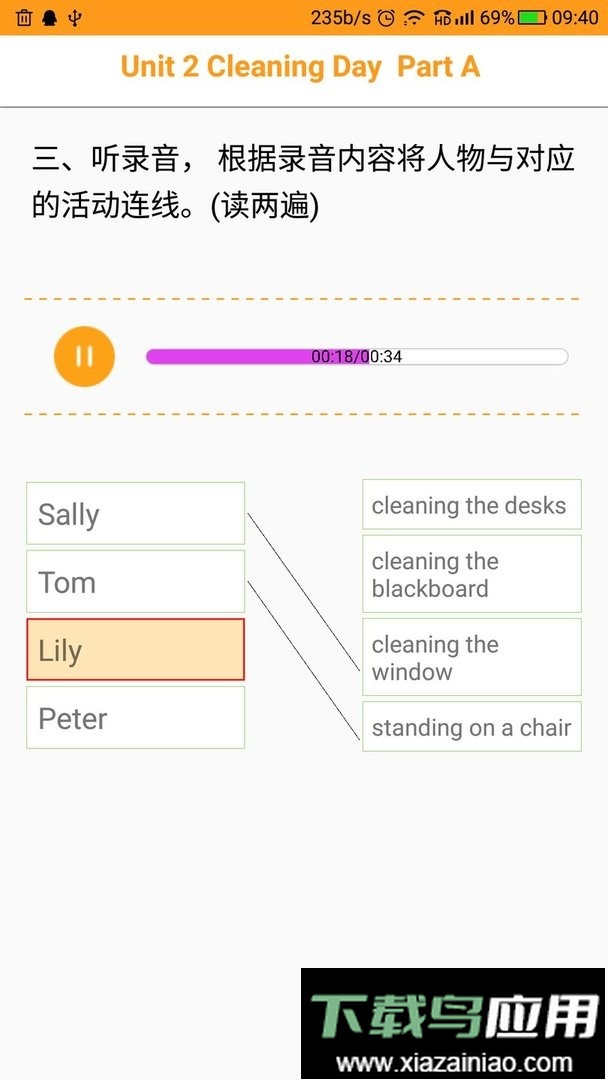The image size is (608, 1080).
Task: Tap the 'cleaning the window' option
Action: (471, 658)
